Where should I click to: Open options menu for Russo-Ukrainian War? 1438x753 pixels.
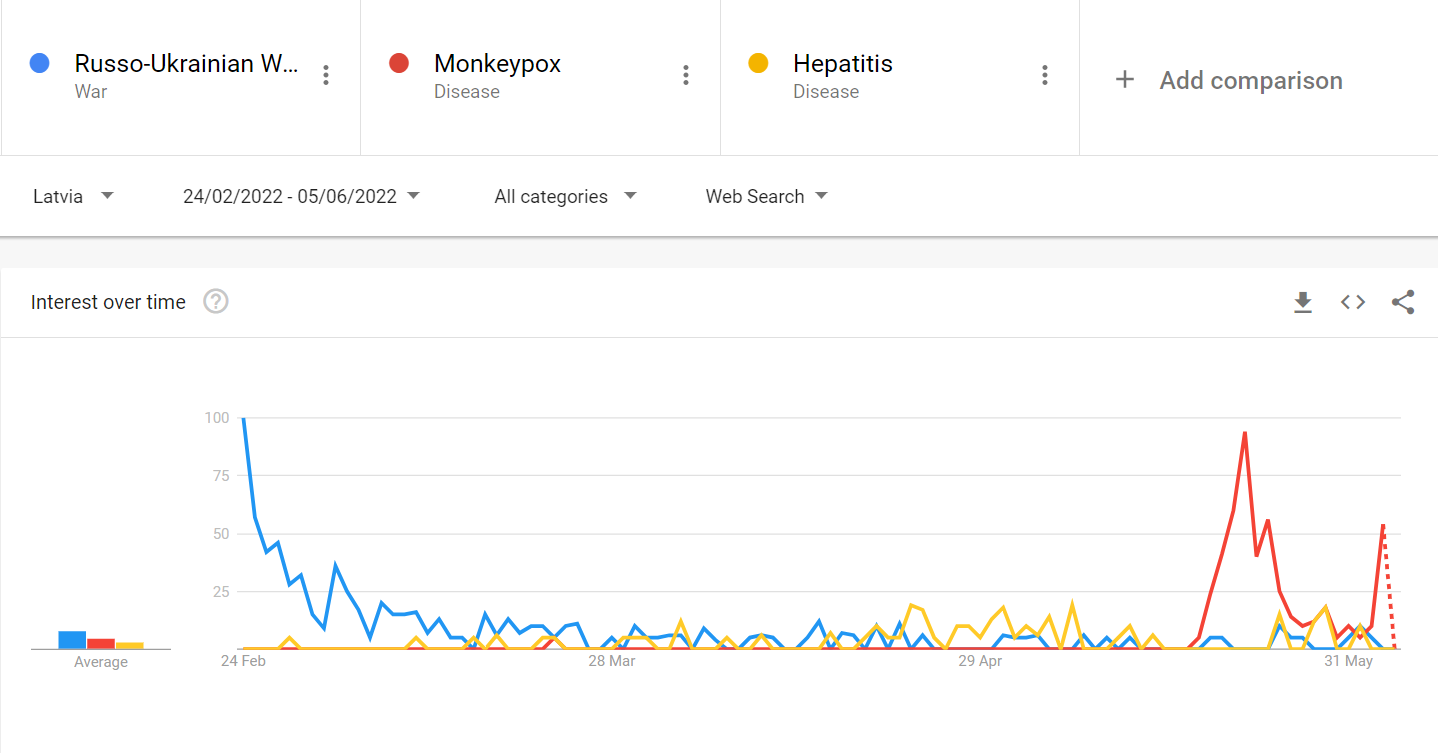325,75
